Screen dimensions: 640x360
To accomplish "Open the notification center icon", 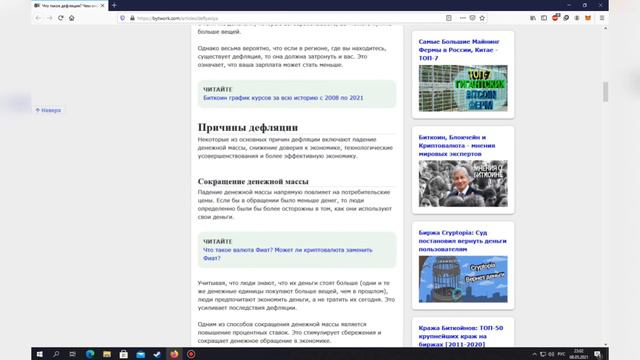I will tap(598, 354).
